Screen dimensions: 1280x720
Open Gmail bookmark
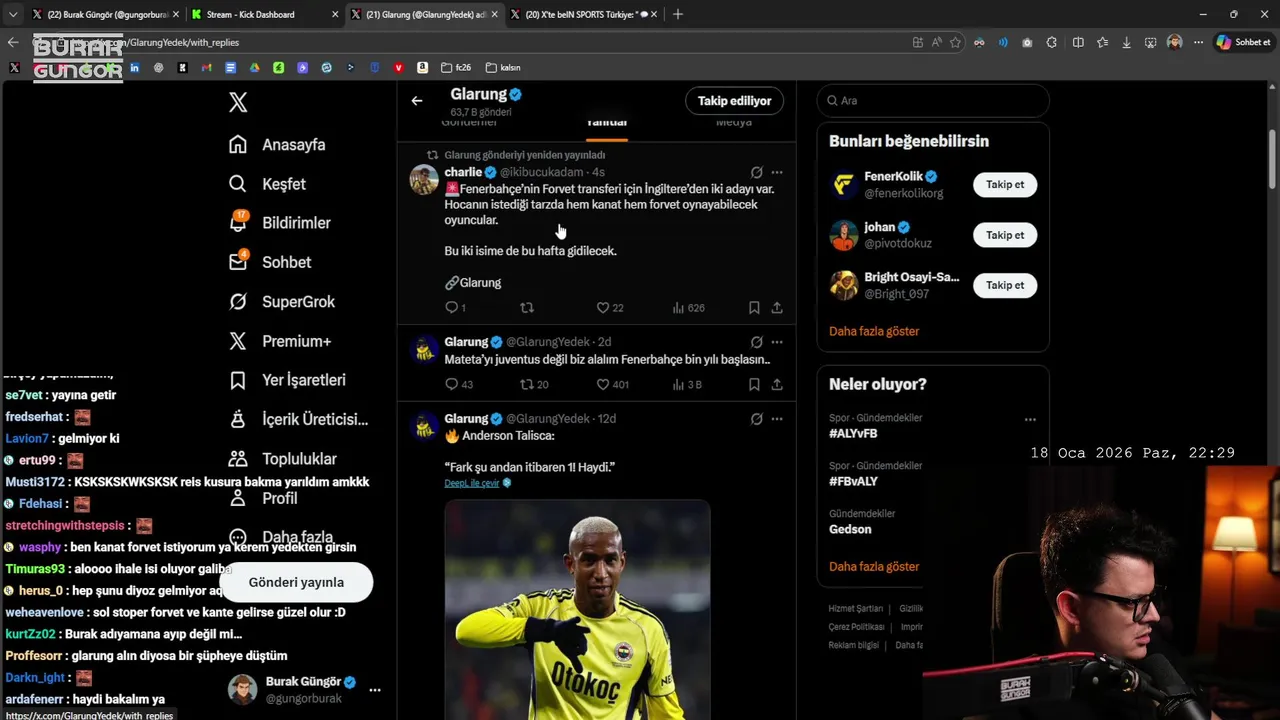[206, 68]
